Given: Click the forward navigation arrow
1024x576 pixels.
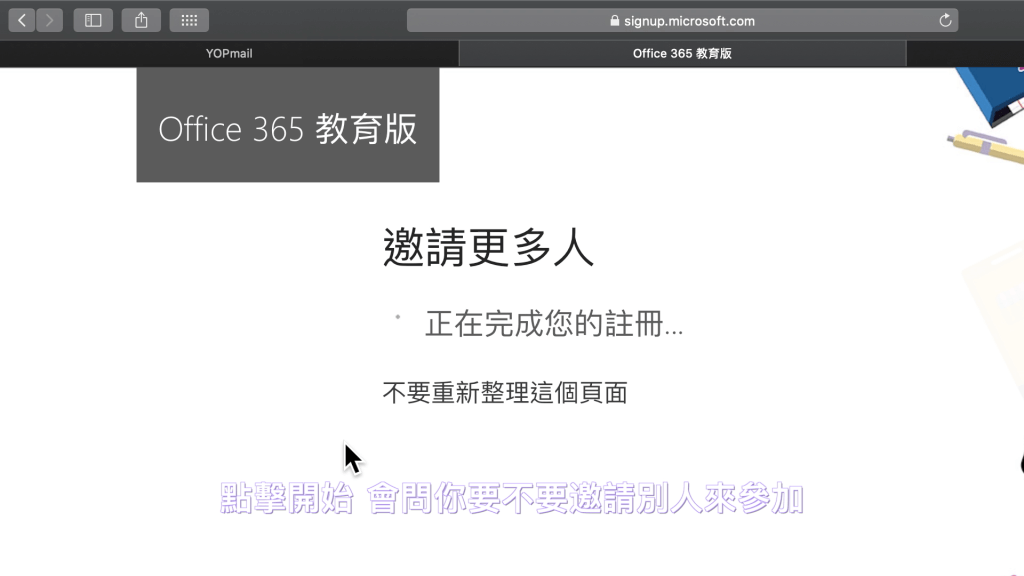Looking at the screenshot, I should 50,20.
